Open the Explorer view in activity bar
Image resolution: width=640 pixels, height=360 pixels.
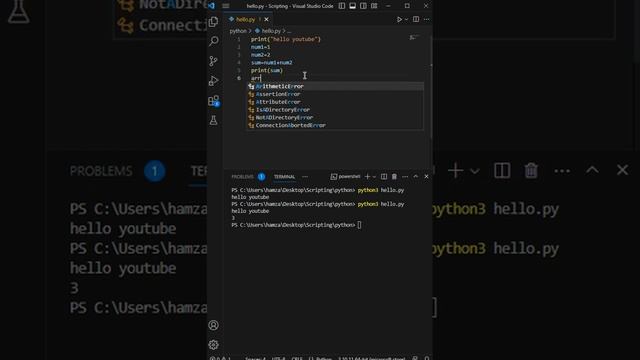coord(213,22)
